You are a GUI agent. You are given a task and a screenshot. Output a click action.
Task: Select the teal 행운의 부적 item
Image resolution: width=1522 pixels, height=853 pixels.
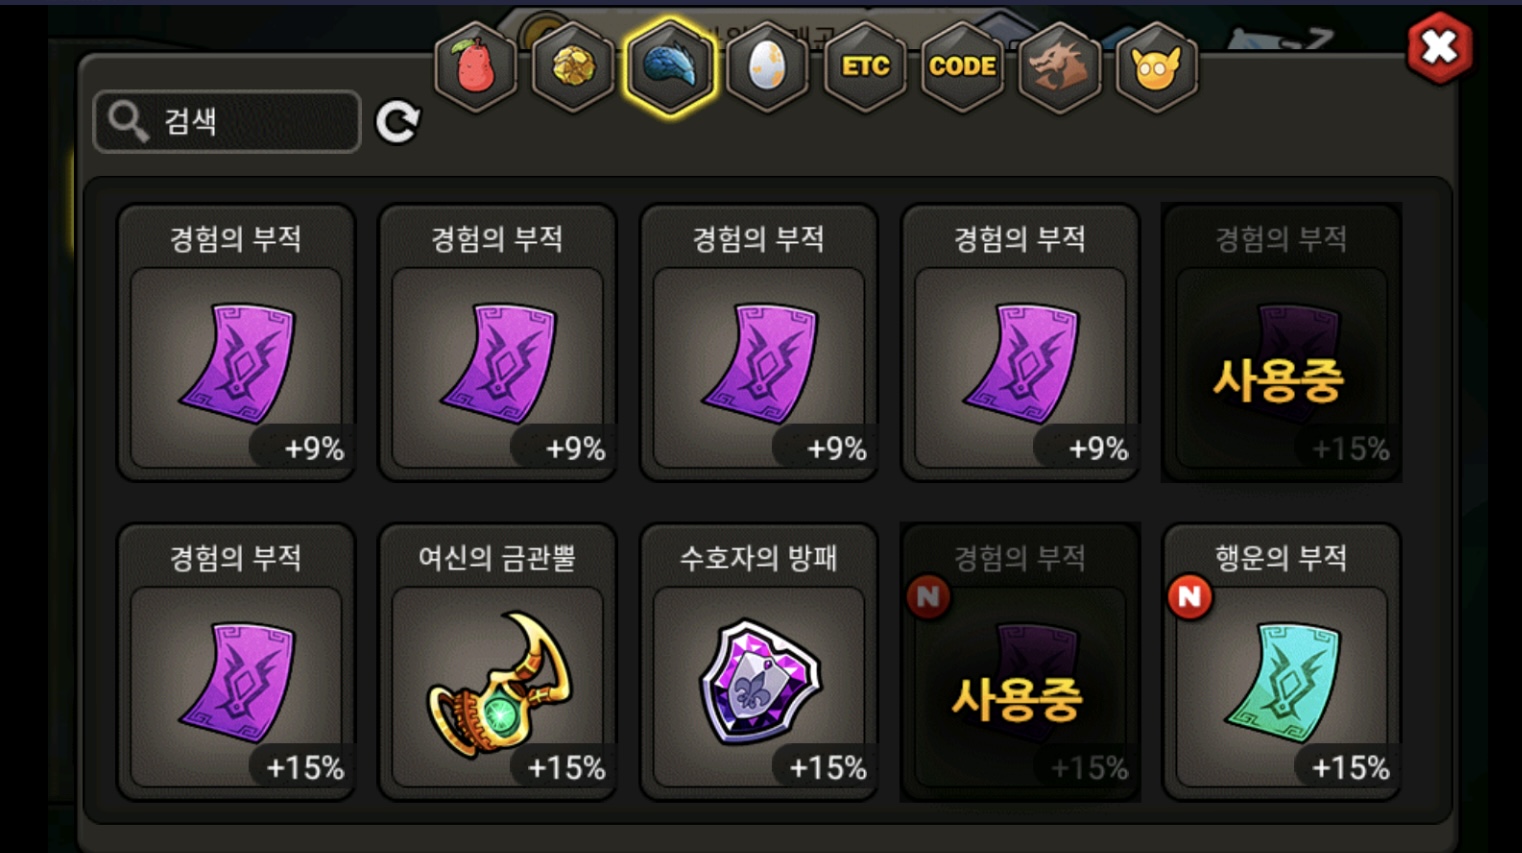coord(1281,662)
